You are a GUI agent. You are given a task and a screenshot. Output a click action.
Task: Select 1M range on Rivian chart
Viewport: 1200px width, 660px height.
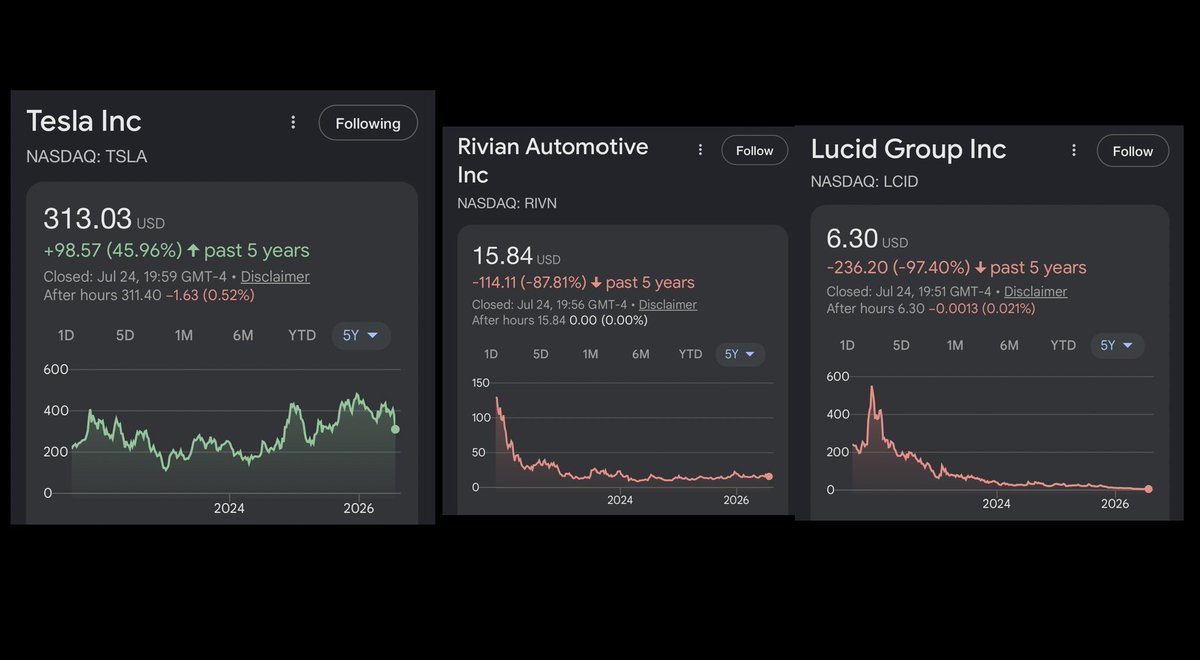pos(591,354)
